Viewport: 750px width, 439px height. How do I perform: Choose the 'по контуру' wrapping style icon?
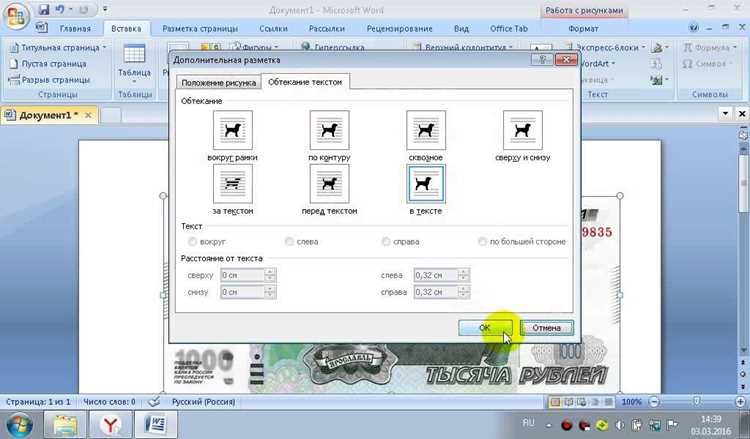tap(330, 130)
